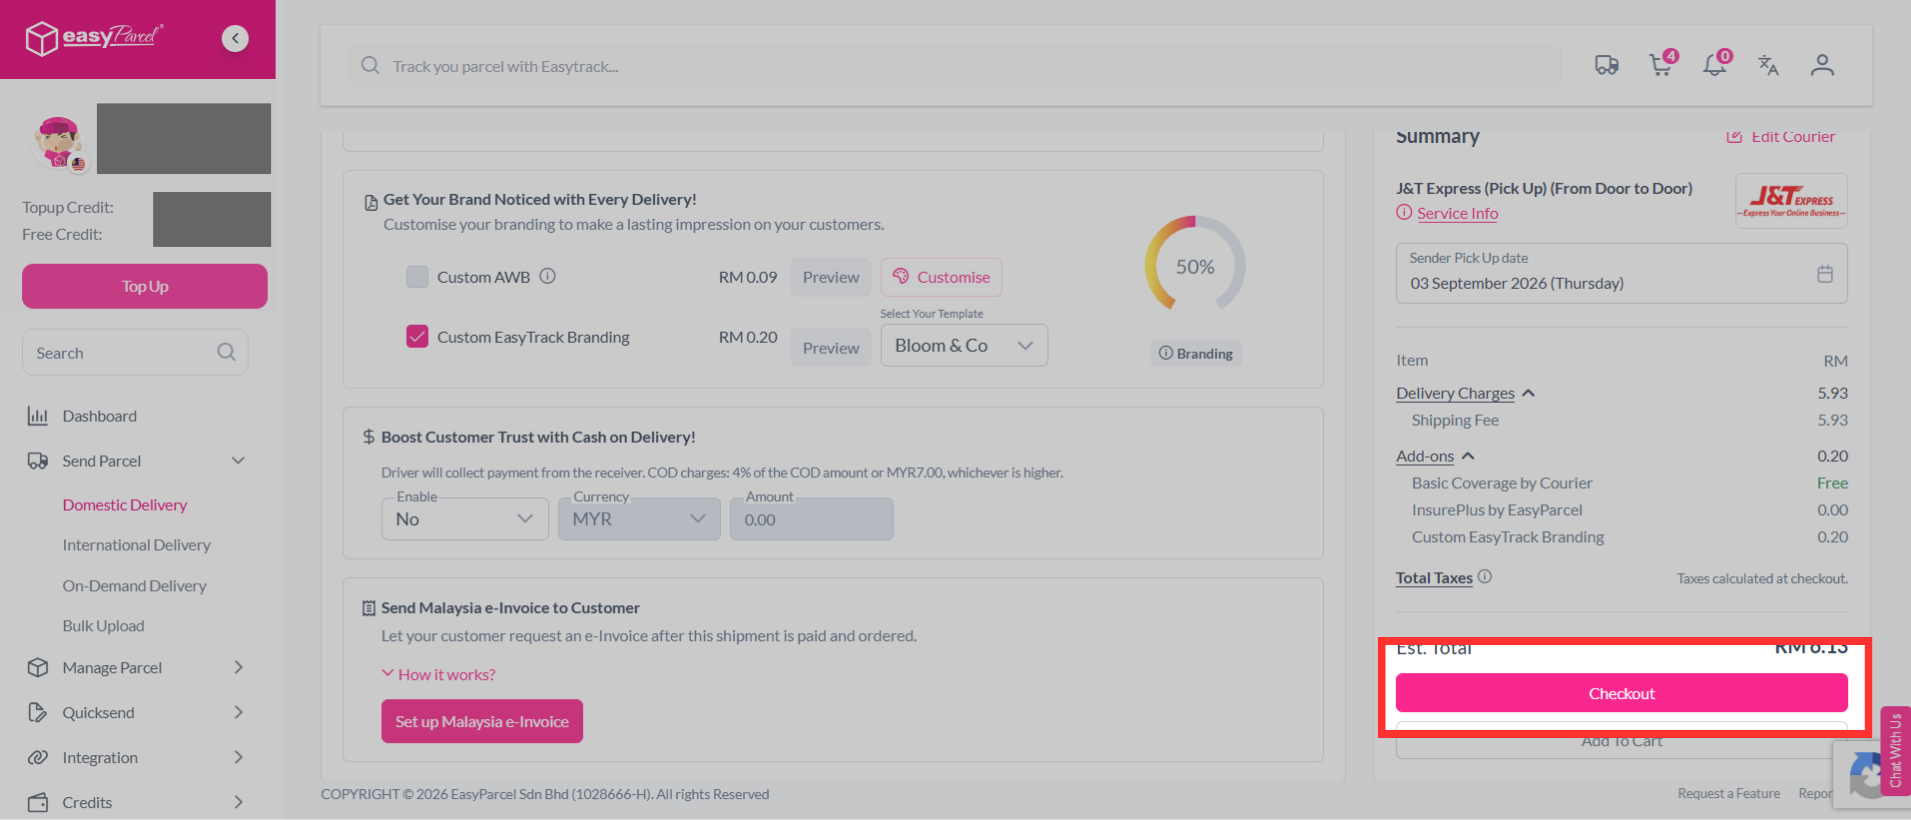This screenshot has height=820, width=1911.
Task: Click the Custom AWB info icon
Action: (548, 276)
